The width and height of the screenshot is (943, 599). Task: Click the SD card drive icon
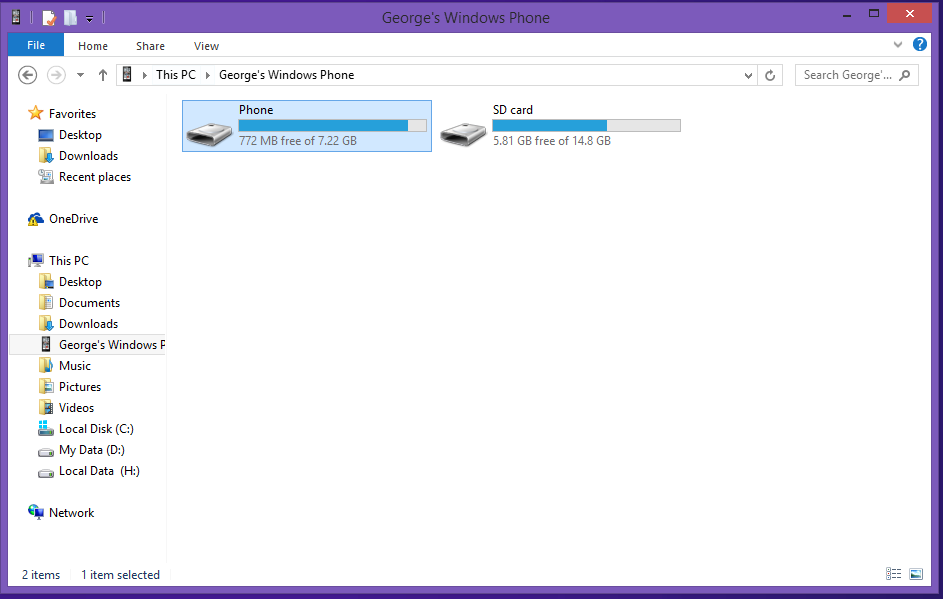462,134
